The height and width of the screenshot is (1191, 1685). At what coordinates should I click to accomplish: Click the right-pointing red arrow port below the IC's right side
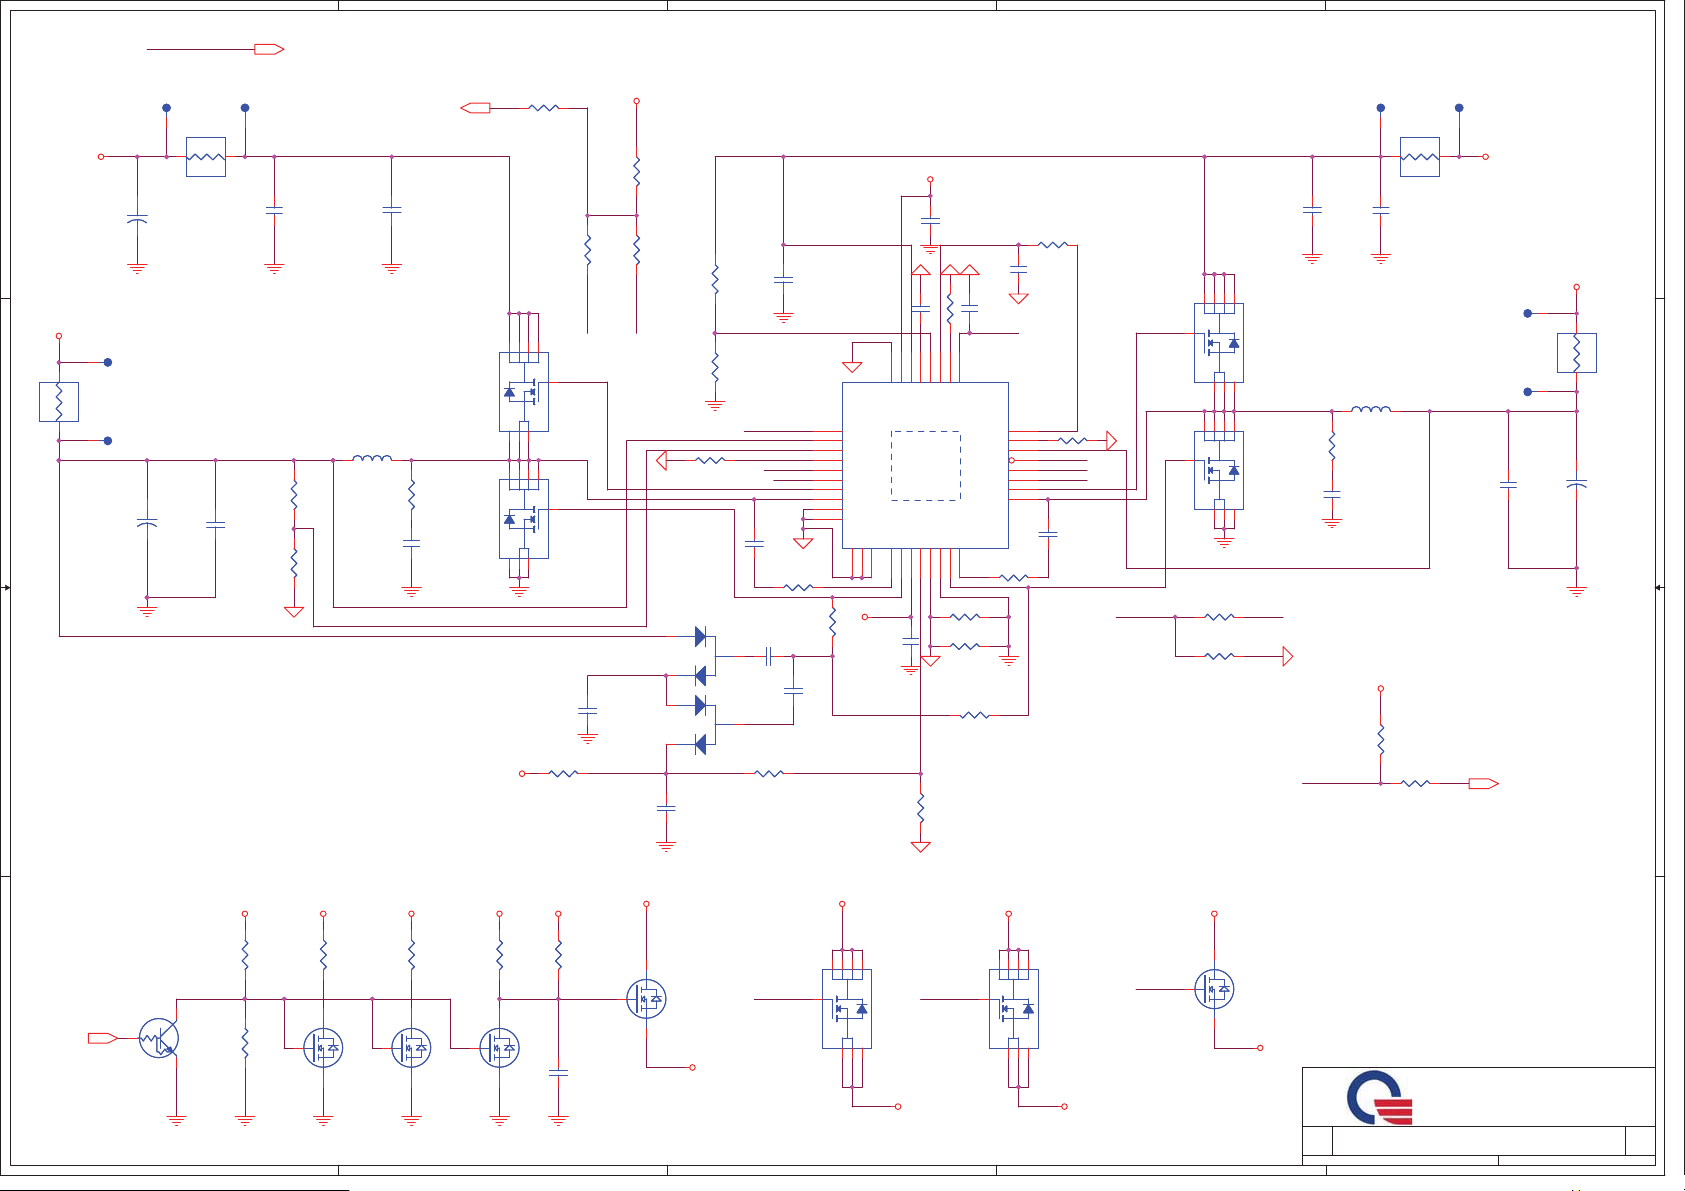1288,656
